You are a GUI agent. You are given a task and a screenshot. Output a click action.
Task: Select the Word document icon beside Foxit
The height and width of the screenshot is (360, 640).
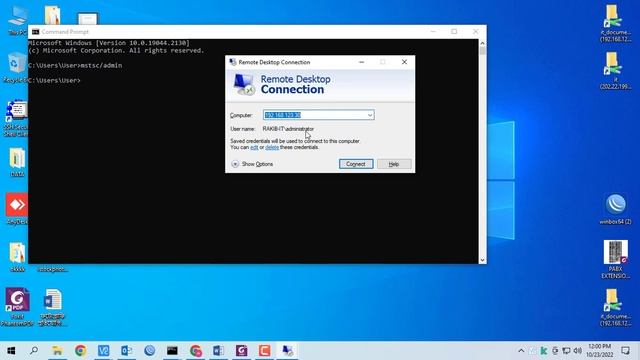click(x=52, y=307)
